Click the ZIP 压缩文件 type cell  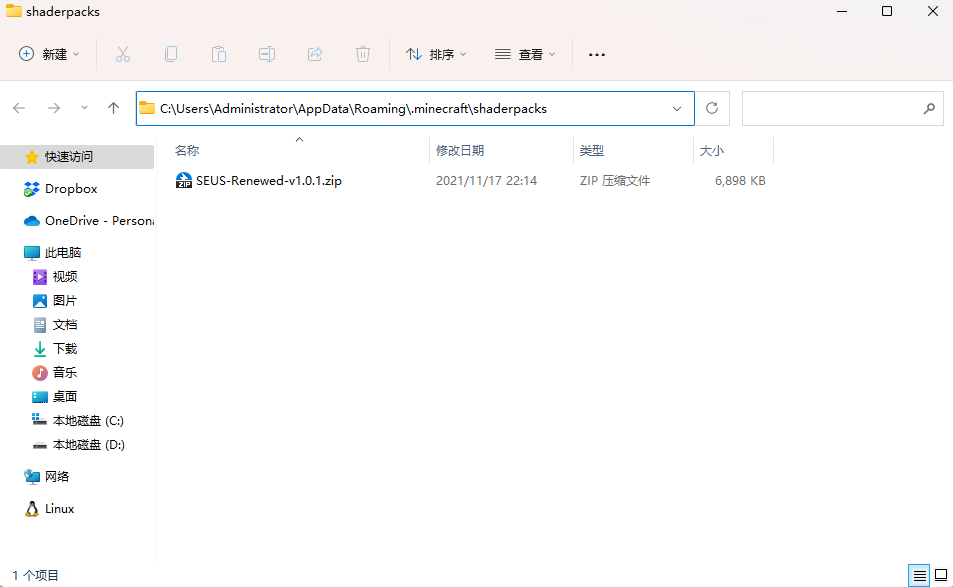pos(614,180)
